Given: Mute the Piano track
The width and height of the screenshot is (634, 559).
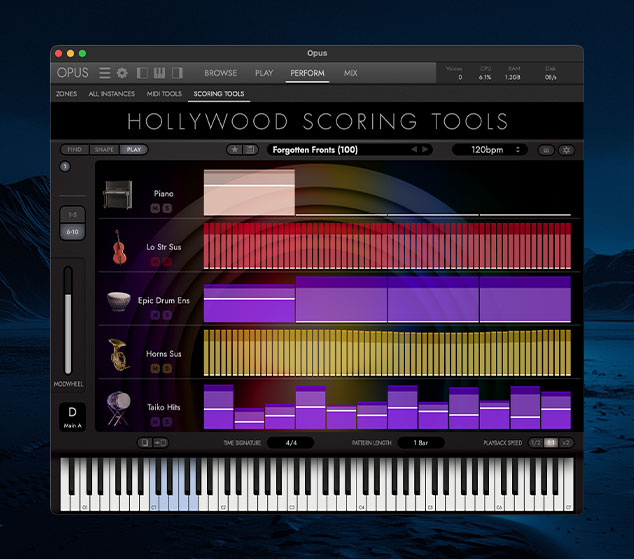Looking at the screenshot, I should point(155,208).
